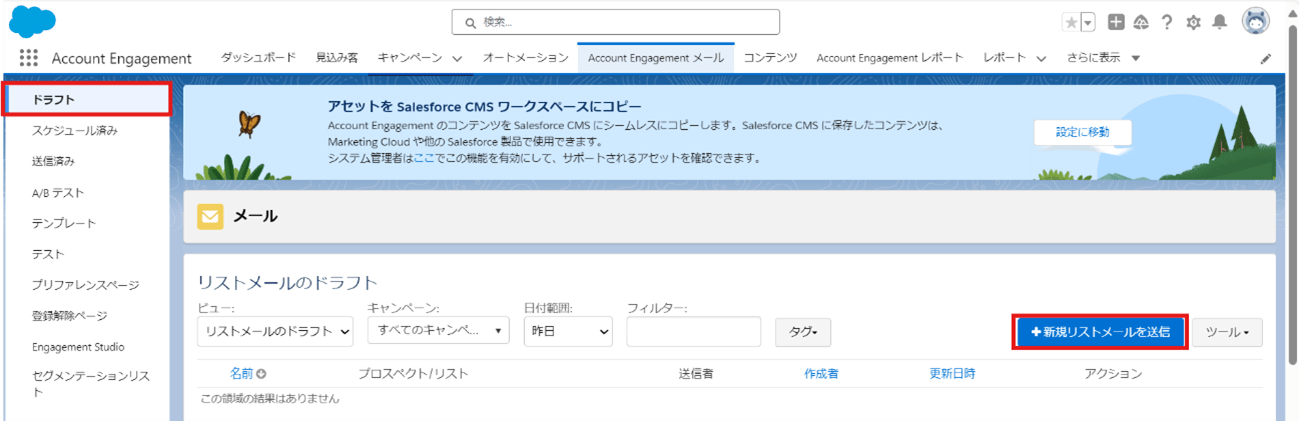
Task: Click the プロスペクト/リスト column header
Action: coord(413,374)
